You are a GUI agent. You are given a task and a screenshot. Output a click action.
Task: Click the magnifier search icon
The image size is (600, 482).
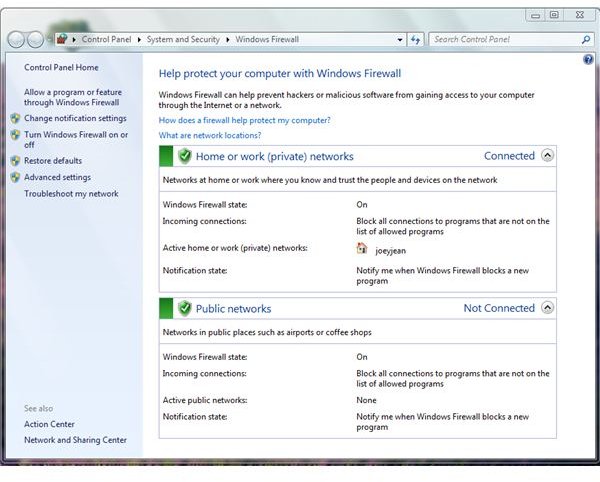(585, 39)
